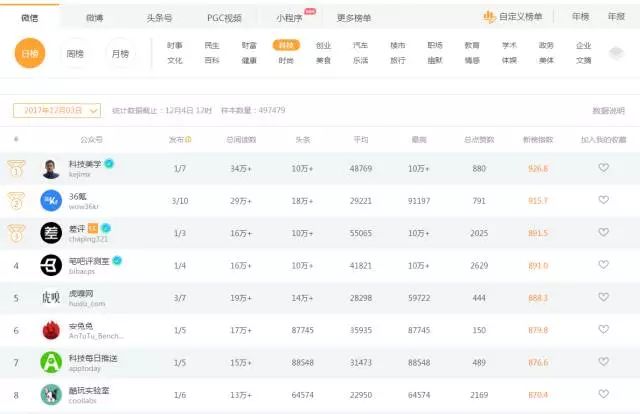
Task: Favorite 科技美学 with its heart icon
Action: point(604,167)
